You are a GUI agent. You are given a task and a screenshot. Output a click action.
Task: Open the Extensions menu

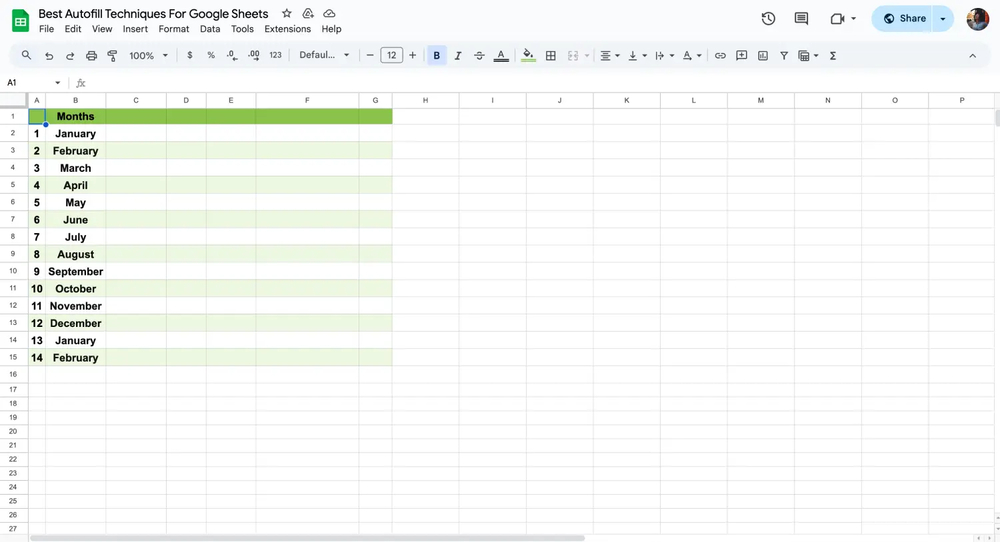click(x=287, y=29)
